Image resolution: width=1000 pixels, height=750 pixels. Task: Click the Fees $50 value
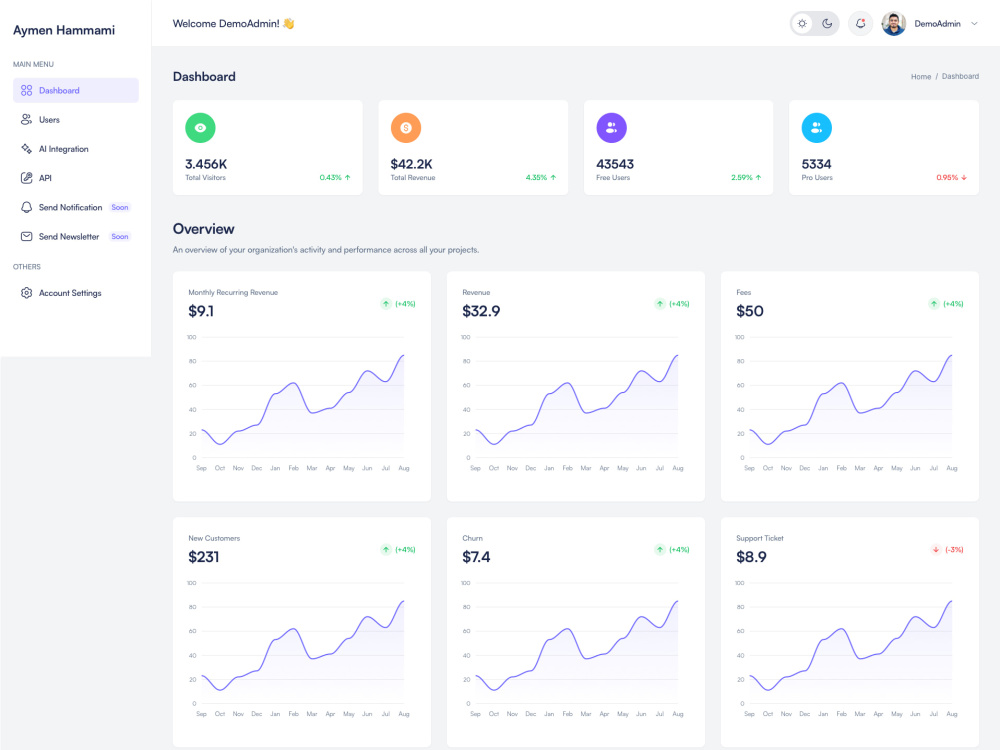coord(749,311)
